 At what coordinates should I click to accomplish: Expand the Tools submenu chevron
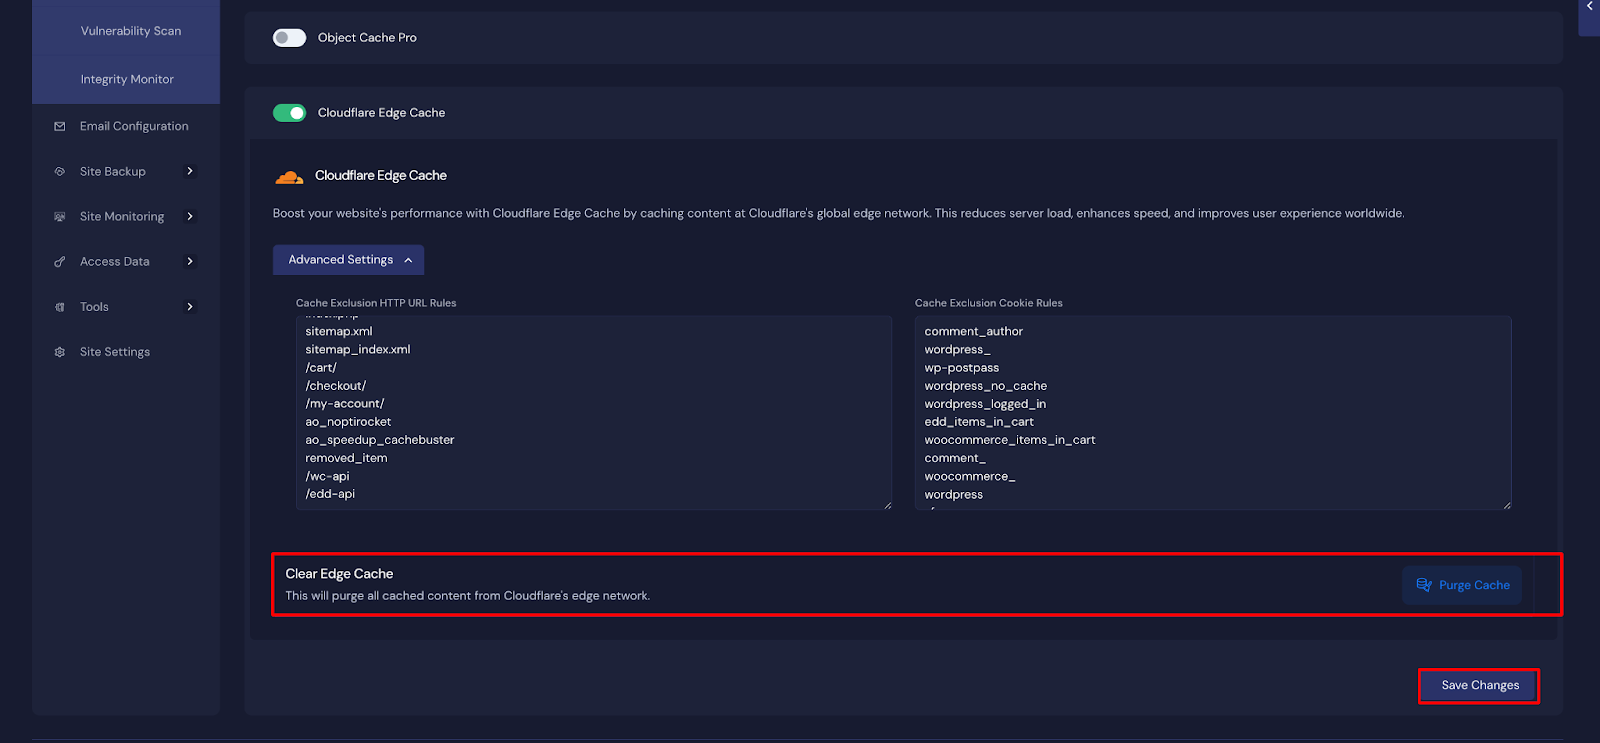click(x=190, y=307)
